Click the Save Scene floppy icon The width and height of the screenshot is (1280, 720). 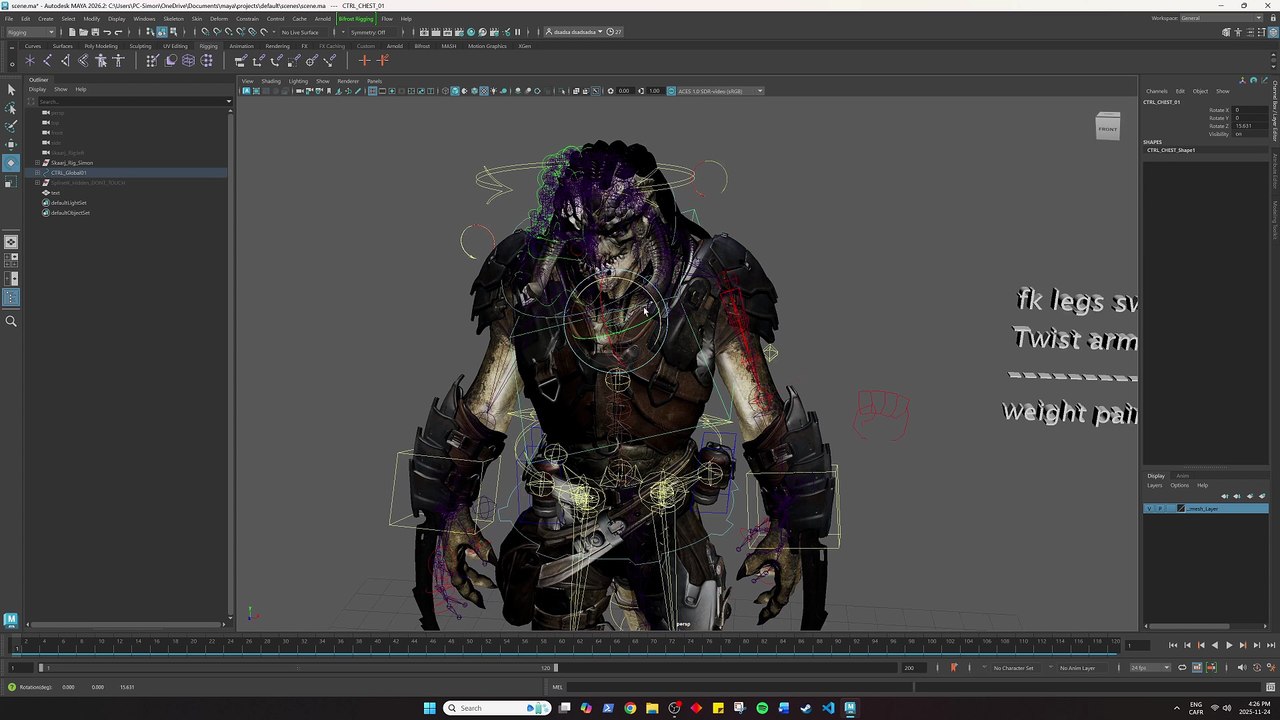click(x=94, y=32)
